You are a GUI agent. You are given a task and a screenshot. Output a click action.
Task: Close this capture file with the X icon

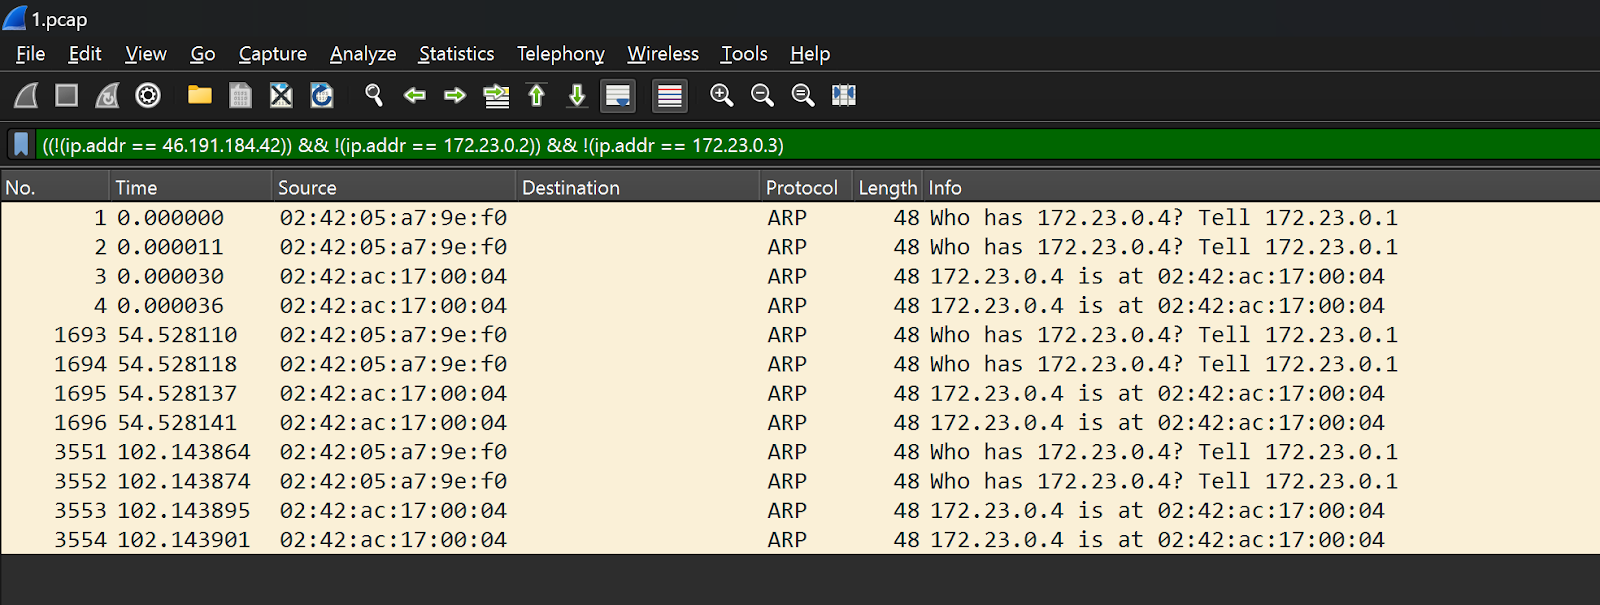(x=281, y=95)
